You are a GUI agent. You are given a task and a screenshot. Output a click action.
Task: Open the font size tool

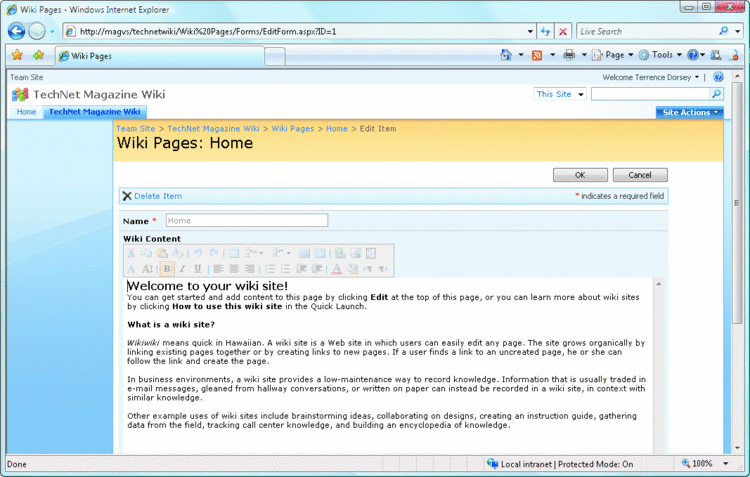147,269
